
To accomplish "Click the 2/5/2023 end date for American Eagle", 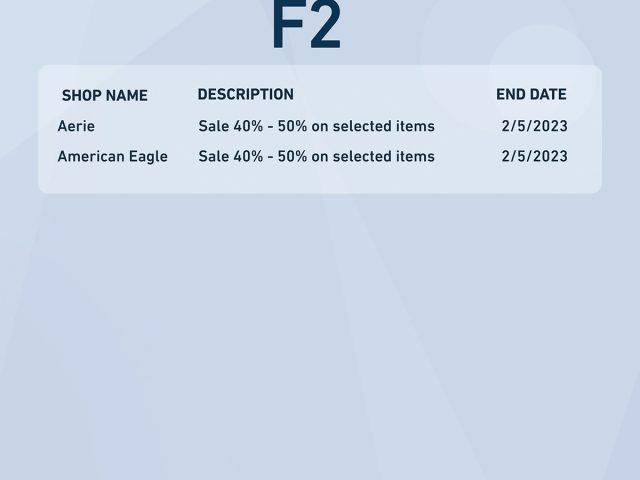I will 535,156.
